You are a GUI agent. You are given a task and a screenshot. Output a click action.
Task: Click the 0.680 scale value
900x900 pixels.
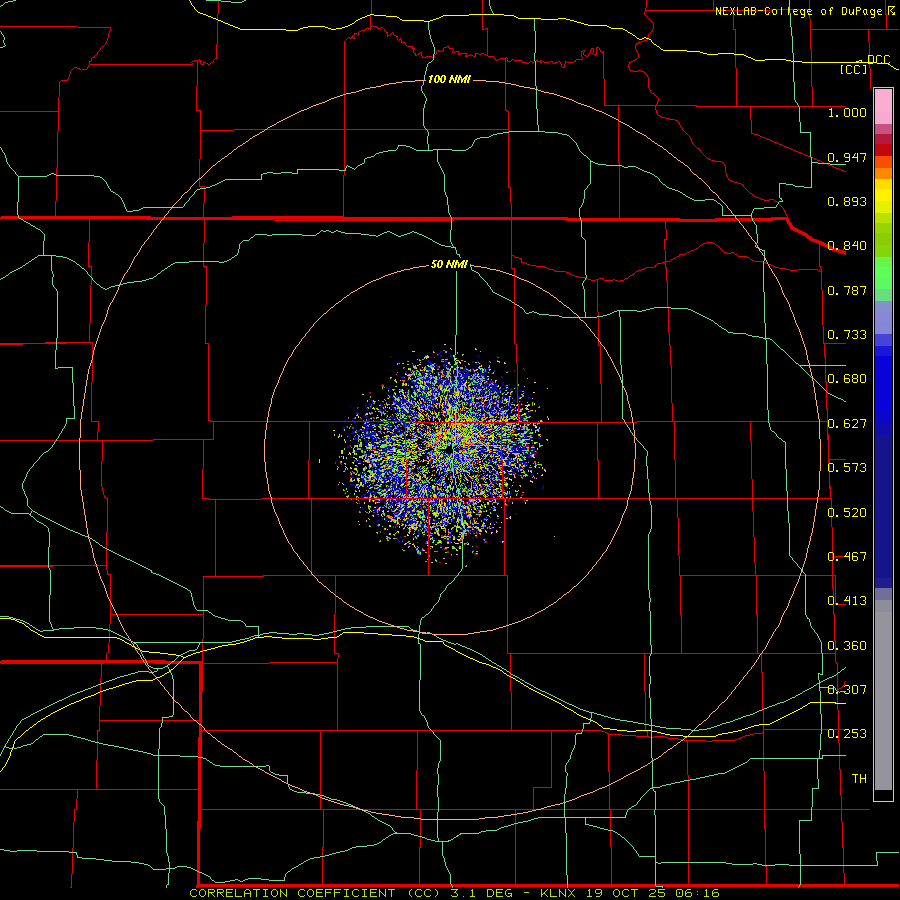pos(847,379)
